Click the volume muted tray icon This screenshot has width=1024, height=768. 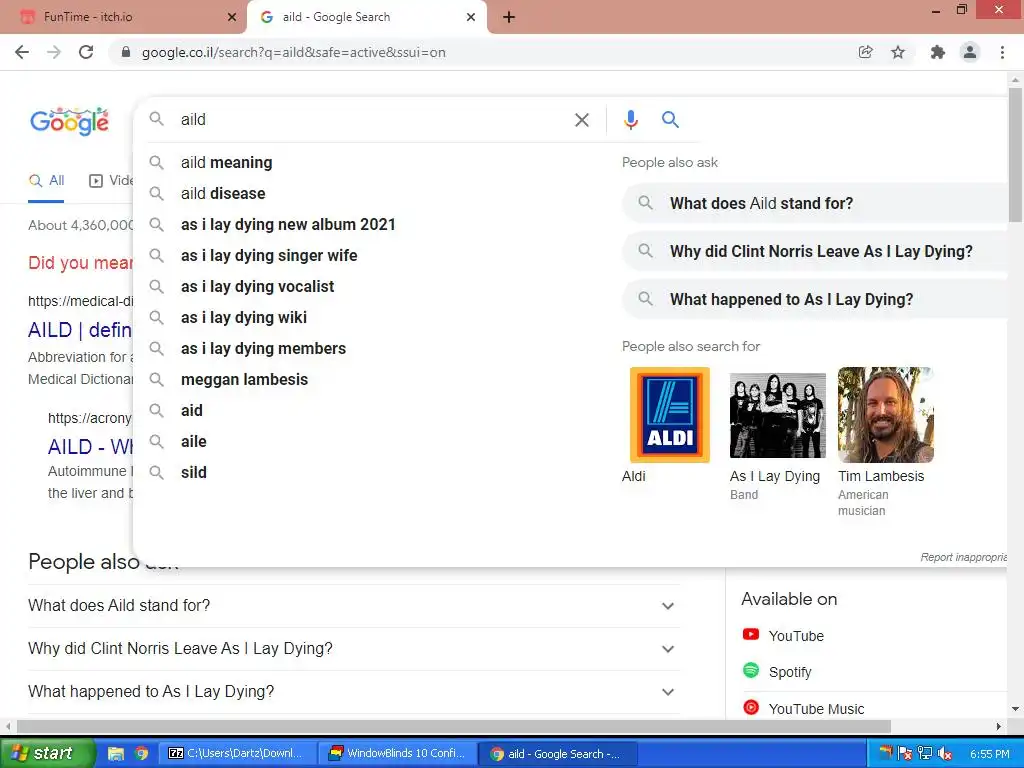[944, 754]
